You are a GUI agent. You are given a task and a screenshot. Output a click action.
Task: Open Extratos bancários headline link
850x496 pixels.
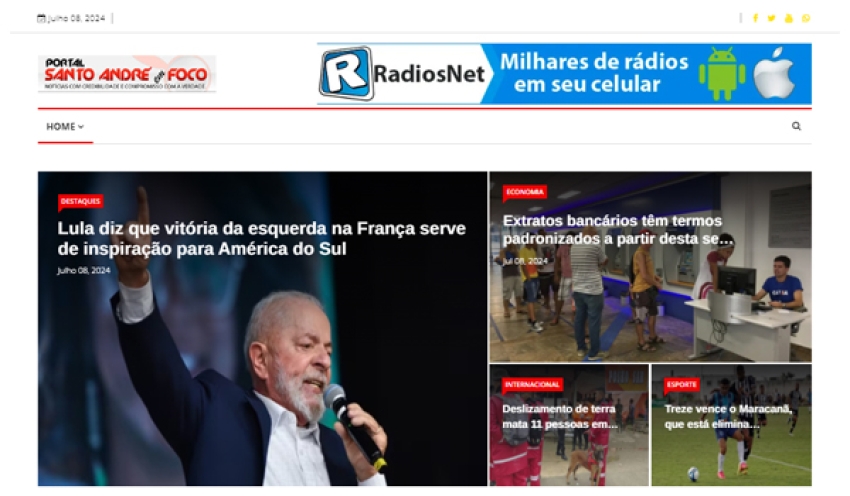(617, 230)
